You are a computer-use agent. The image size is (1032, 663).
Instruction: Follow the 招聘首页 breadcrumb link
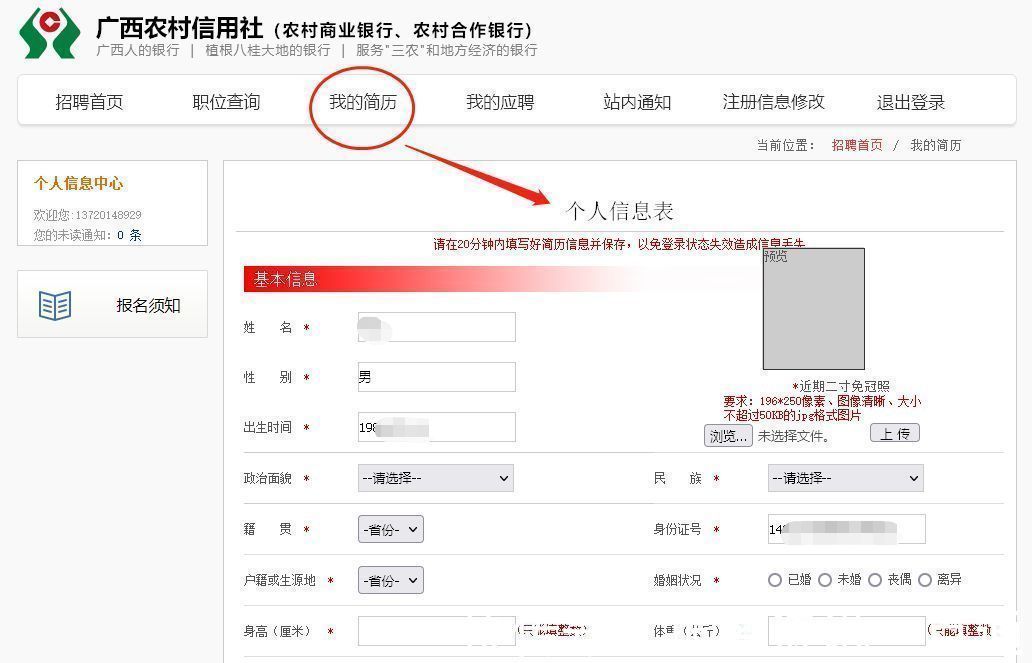click(x=857, y=145)
